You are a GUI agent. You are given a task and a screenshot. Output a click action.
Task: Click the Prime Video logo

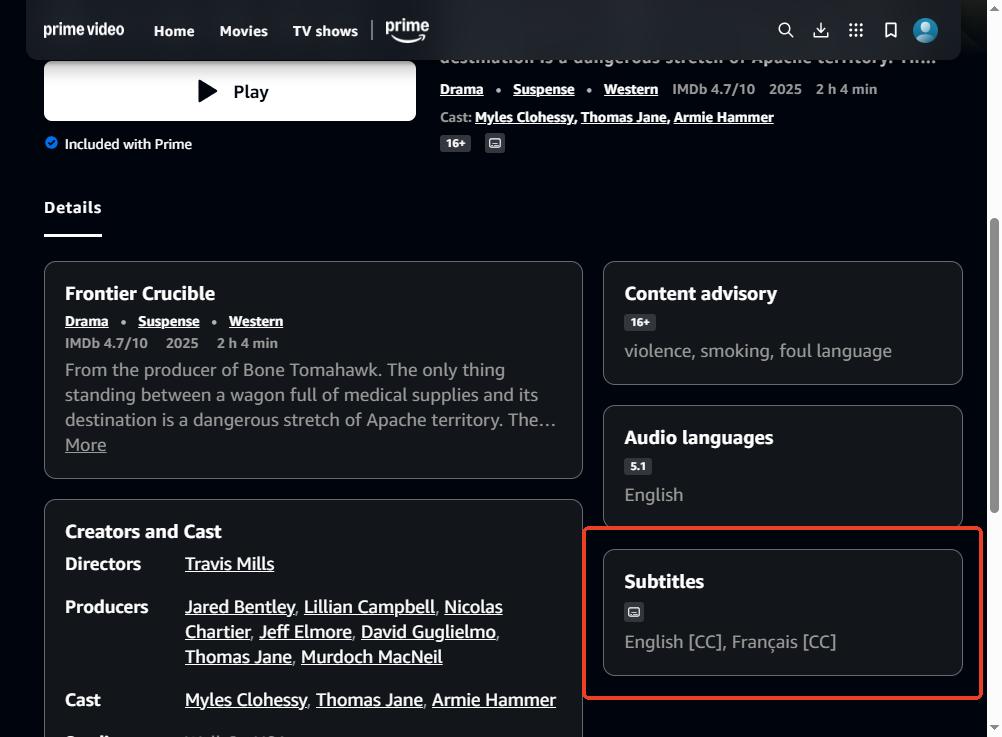84,30
